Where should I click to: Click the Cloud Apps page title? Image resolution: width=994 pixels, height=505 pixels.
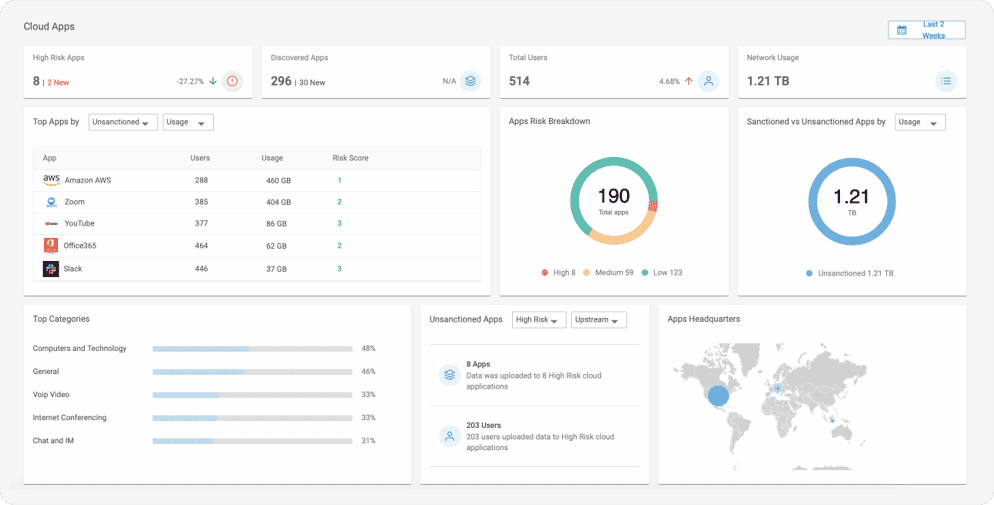tap(49, 27)
